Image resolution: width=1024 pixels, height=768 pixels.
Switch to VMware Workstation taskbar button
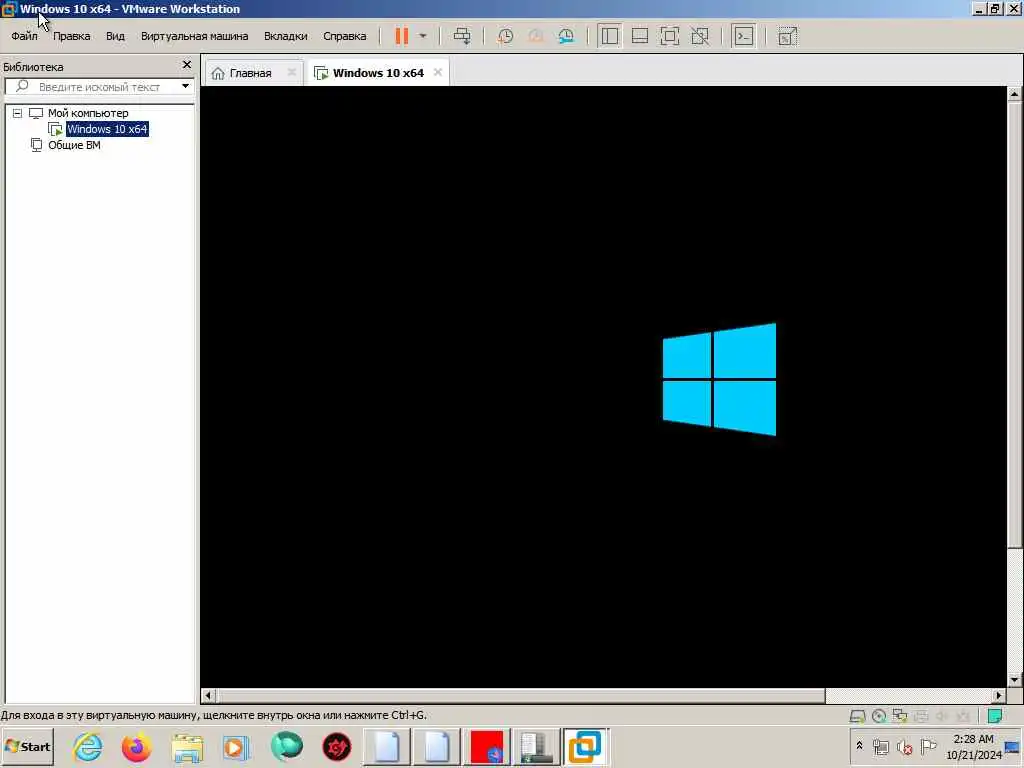click(x=584, y=746)
